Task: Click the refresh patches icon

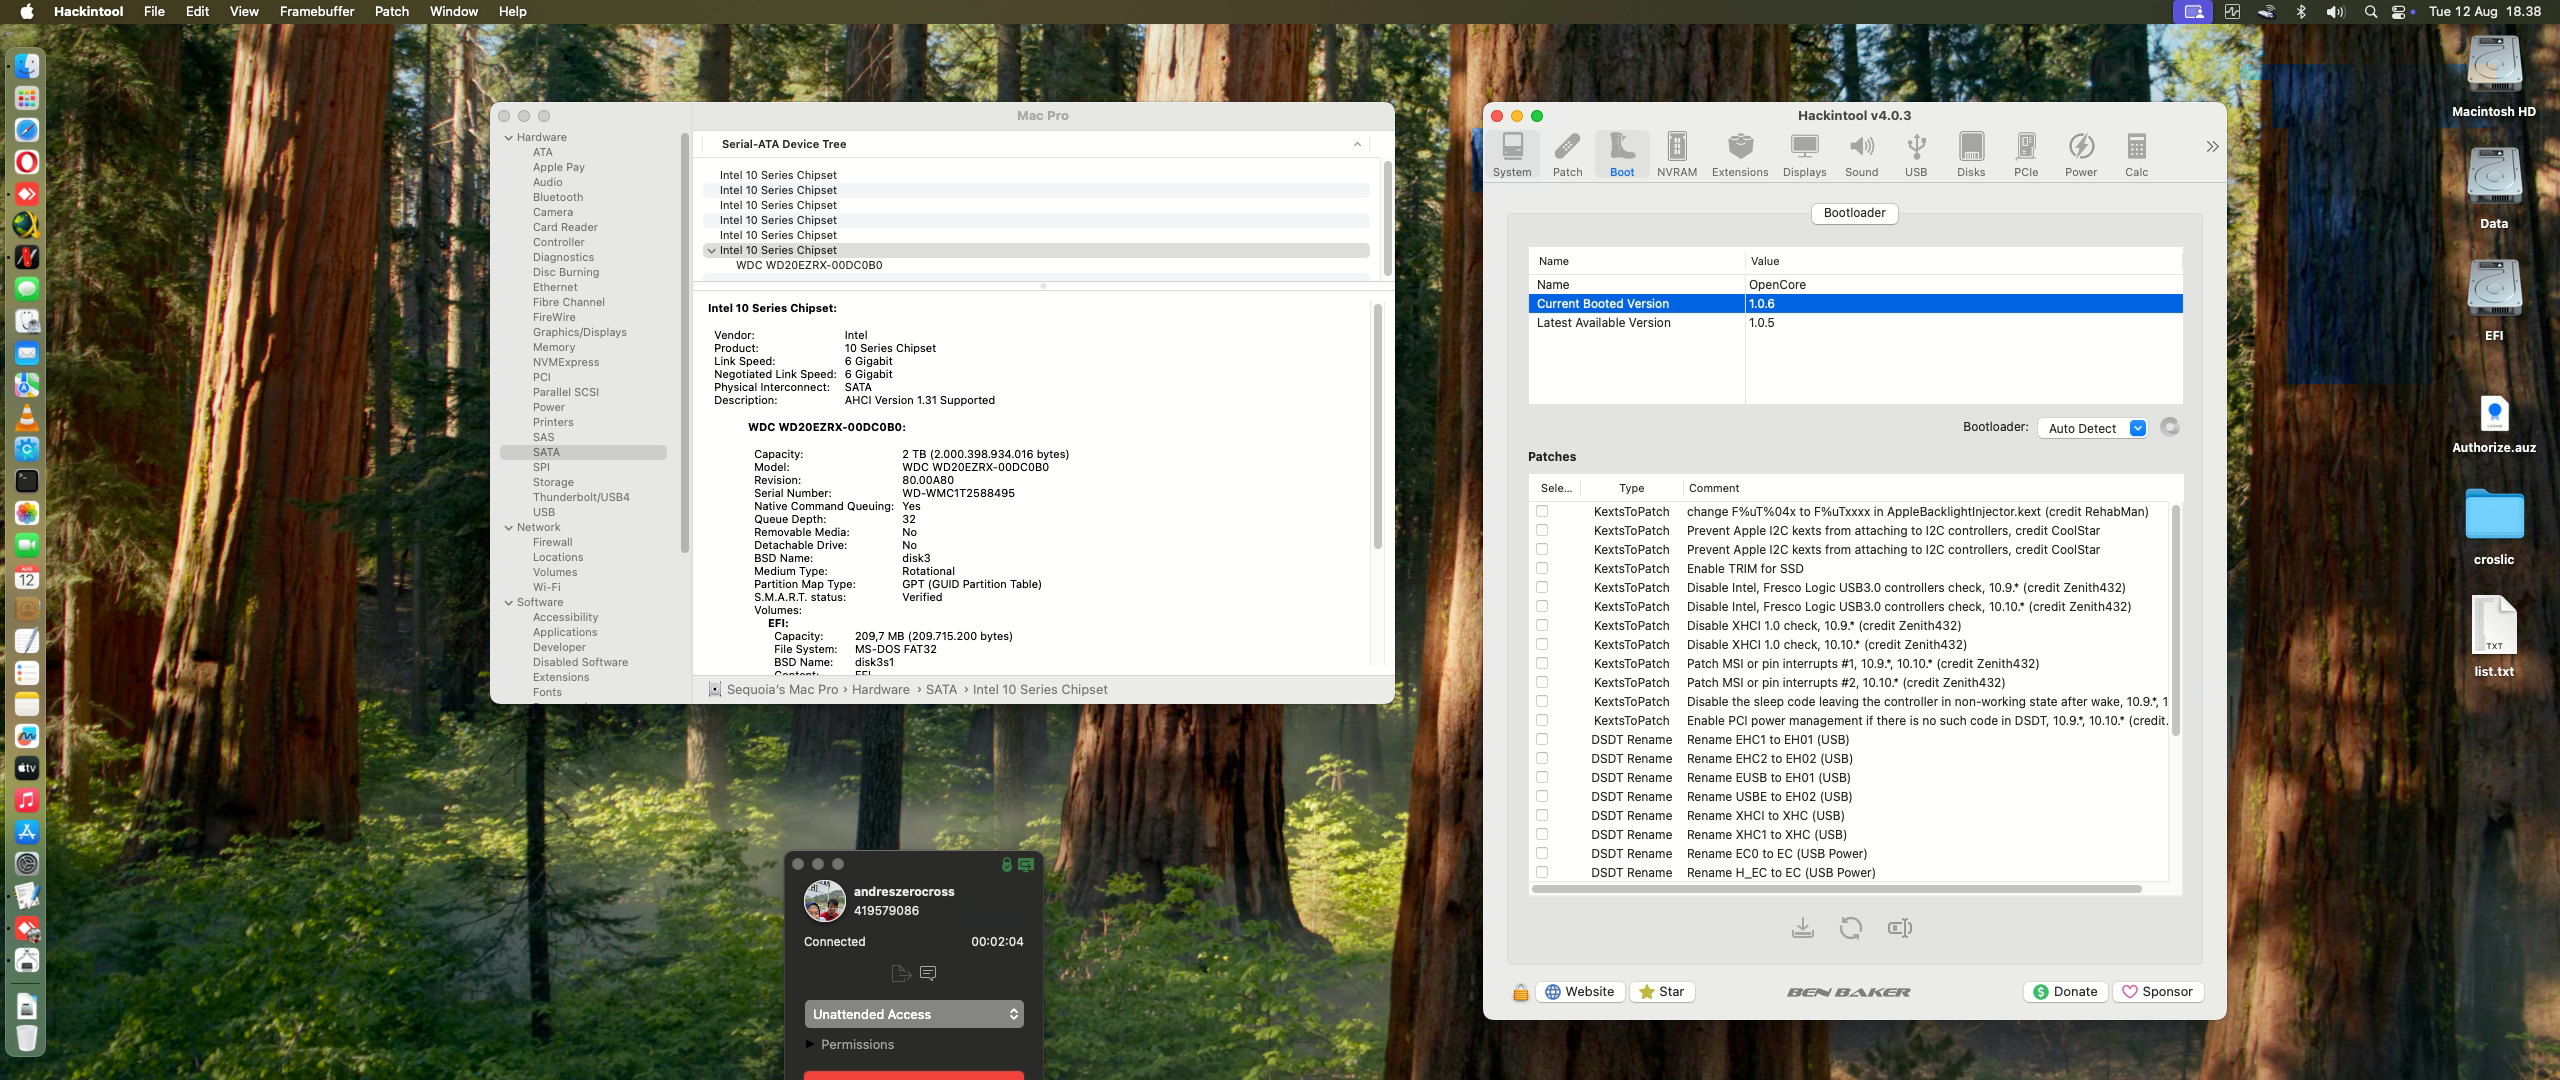Action: pyautogui.click(x=1850, y=928)
